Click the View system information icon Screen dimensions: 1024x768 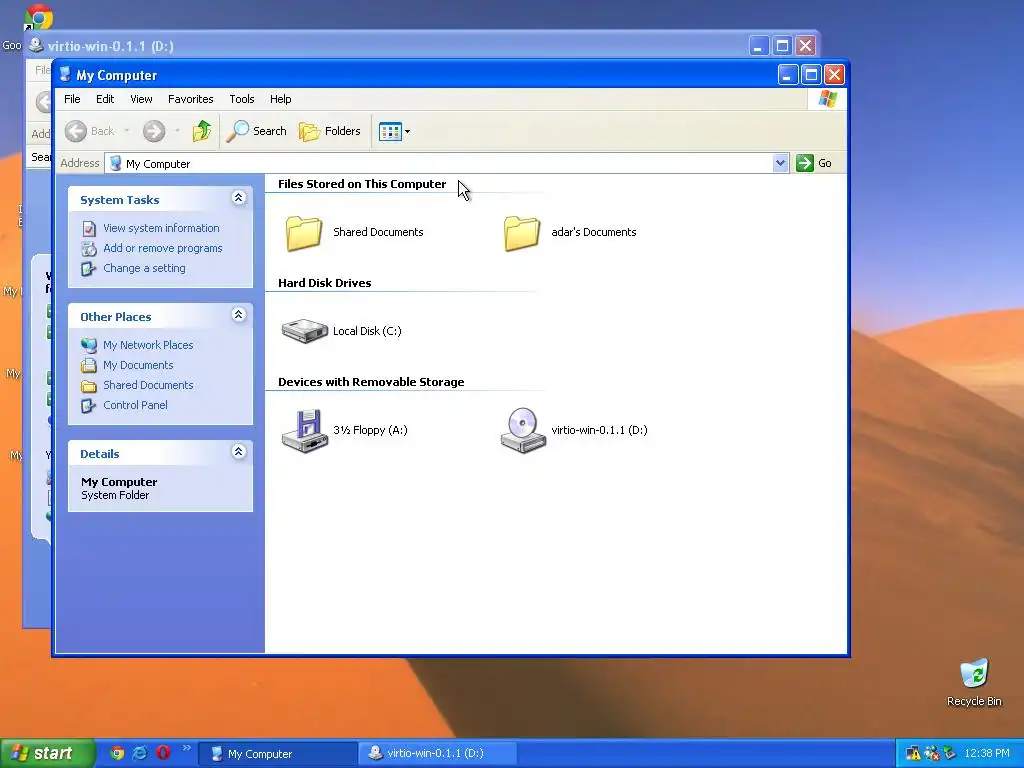click(x=89, y=229)
